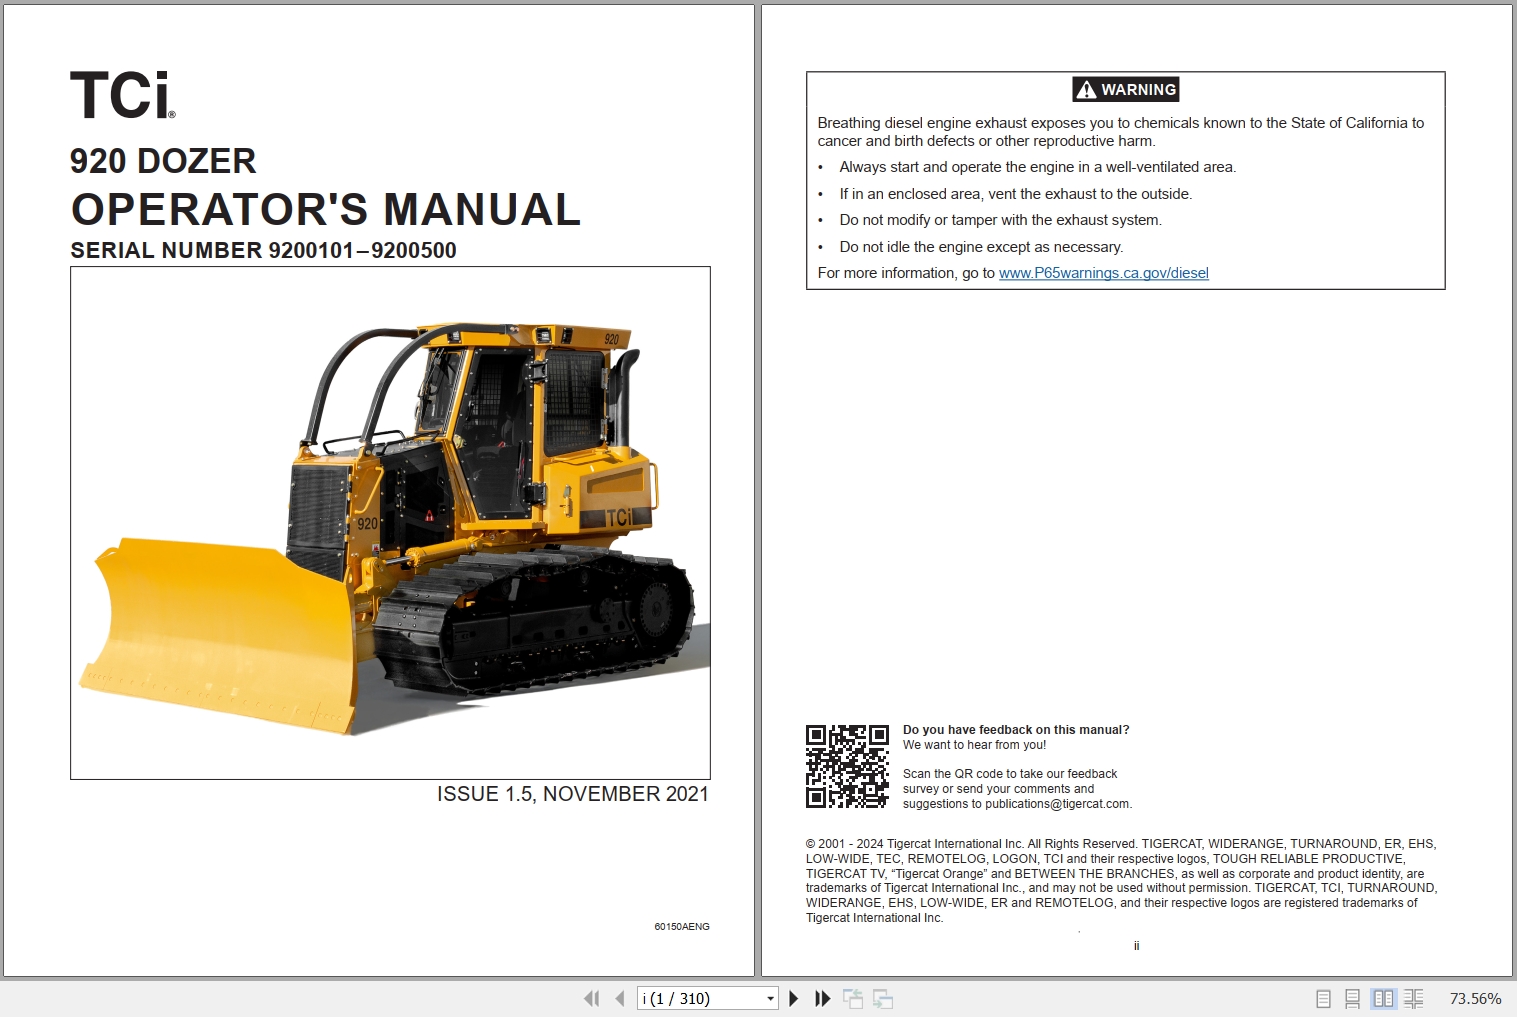The image size is (1517, 1017).
Task: Select the previous page arrow
Action: [618, 998]
